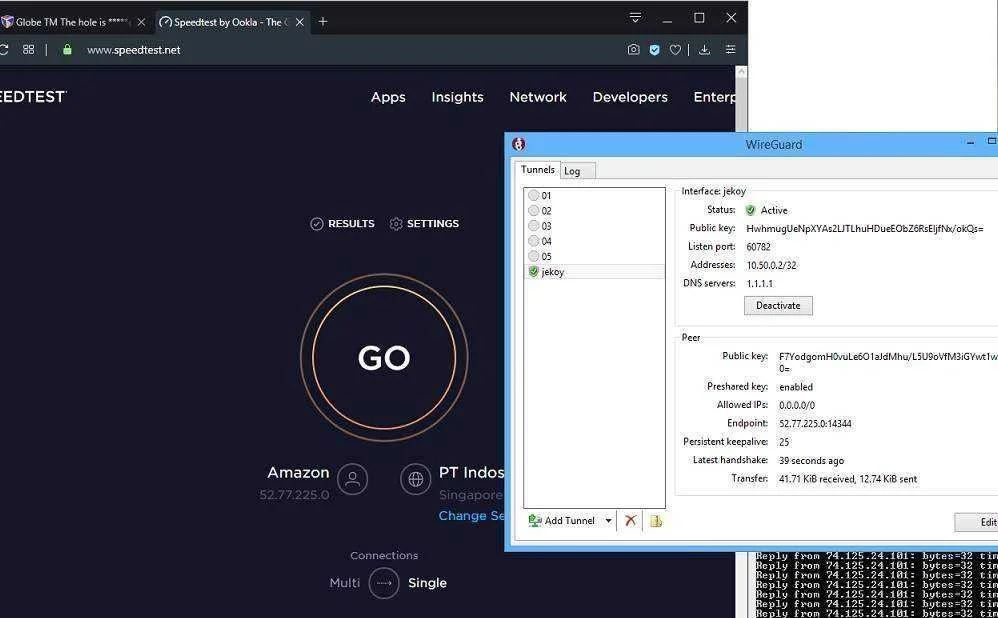This screenshot has height=618, width=998.
Task: Click the green padlock security icon
Action: [x=67, y=50]
